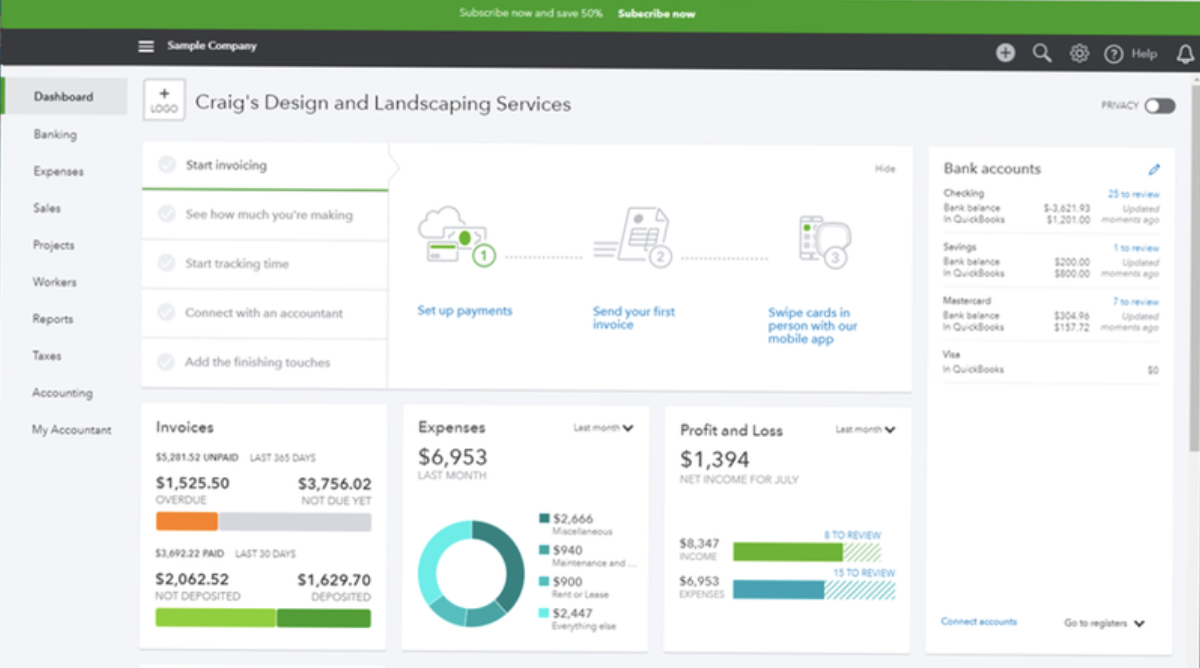1200x668 pixels.
Task: Edit bank accounts with pencil icon
Action: (x=1154, y=169)
